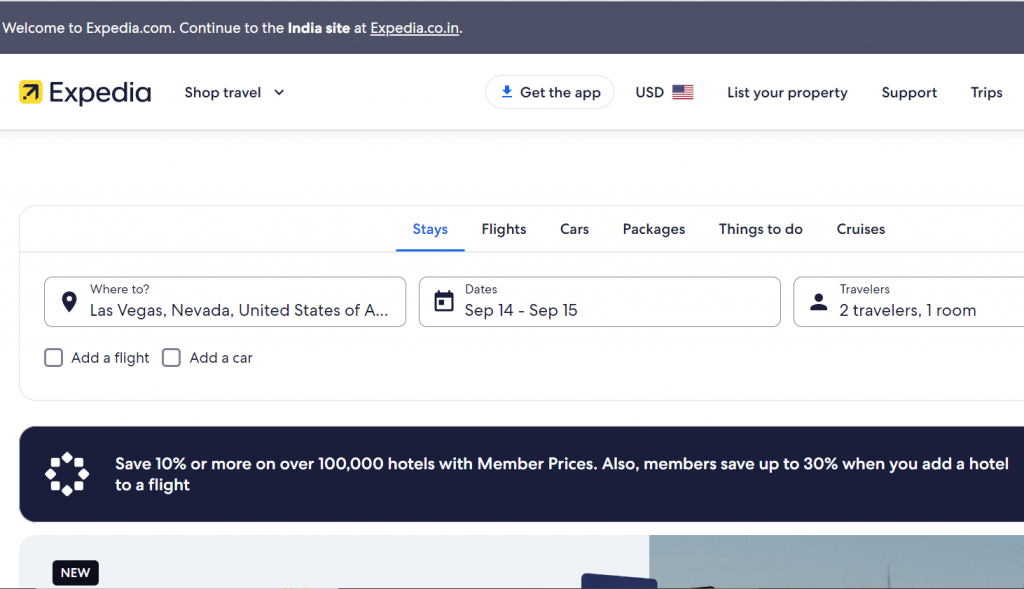The image size is (1024, 589).
Task: Open the Support link in header
Action: pos(909,93)
